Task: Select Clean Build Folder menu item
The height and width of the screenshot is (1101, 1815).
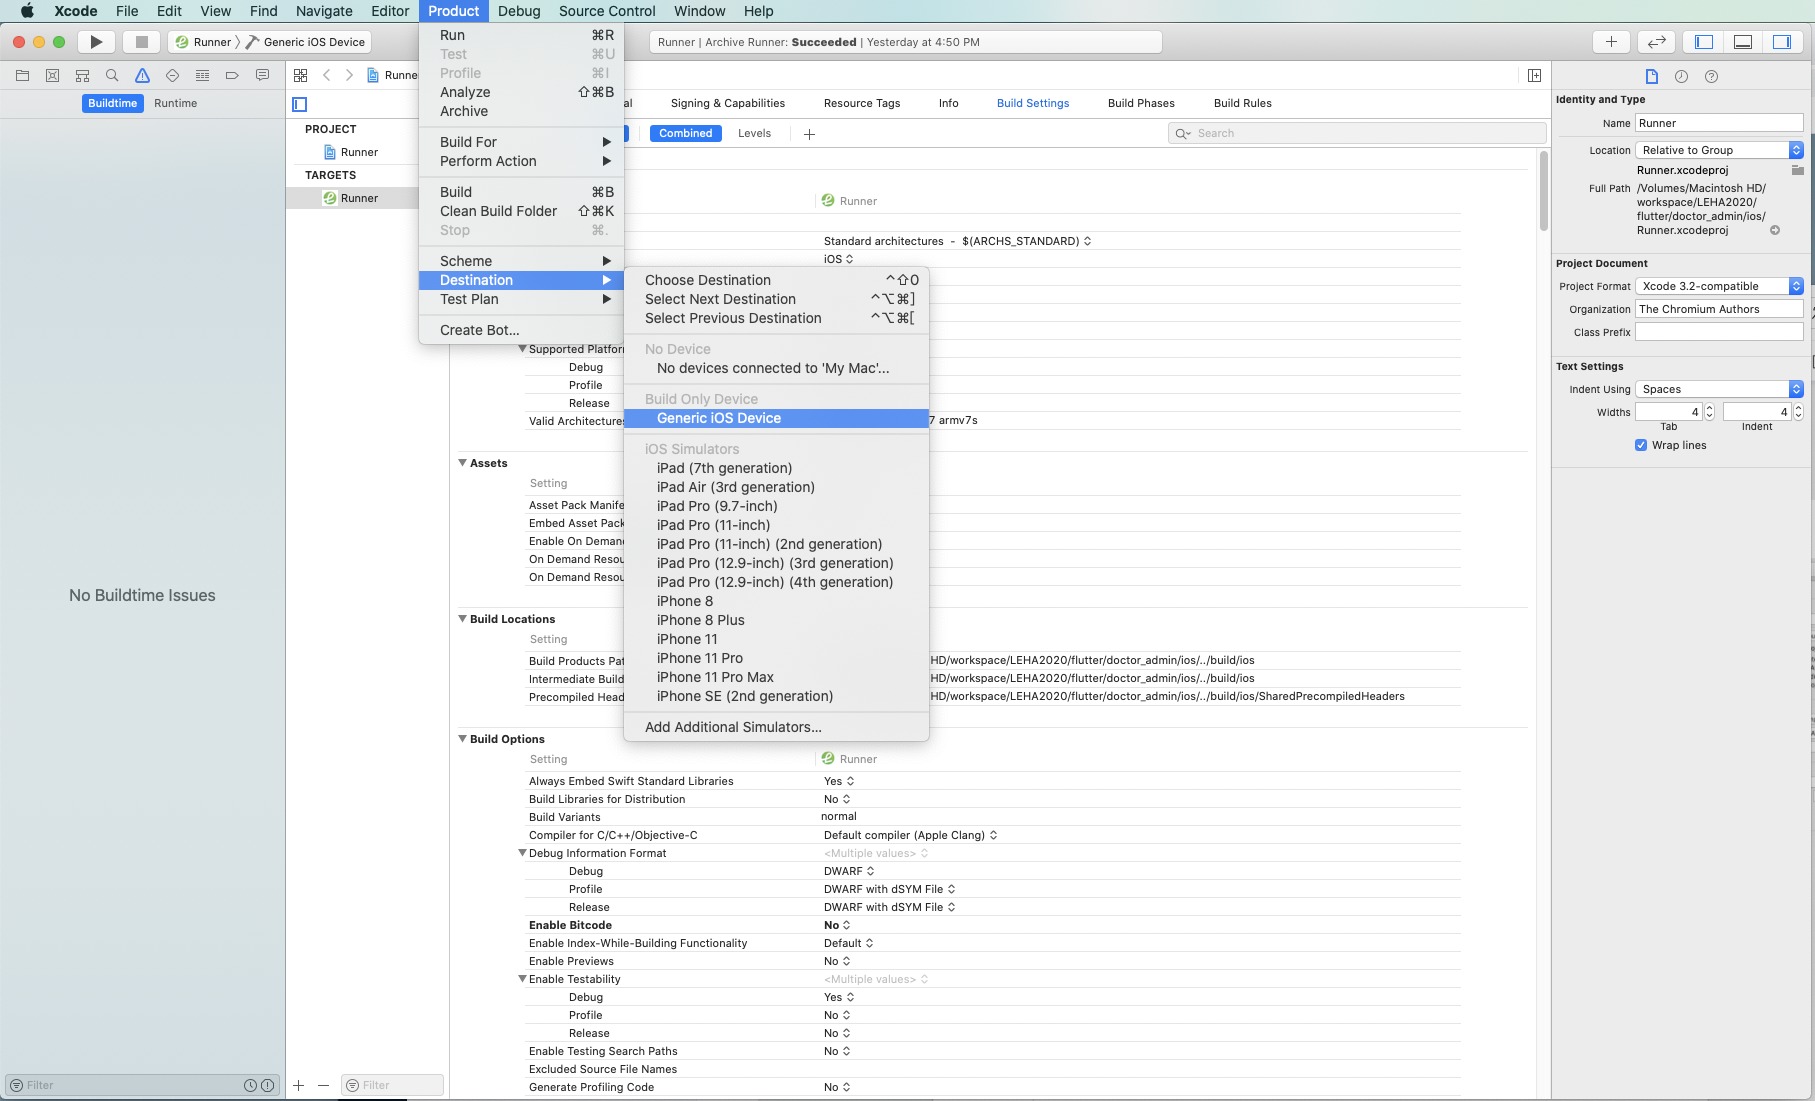Action: [x=521, y=211]
